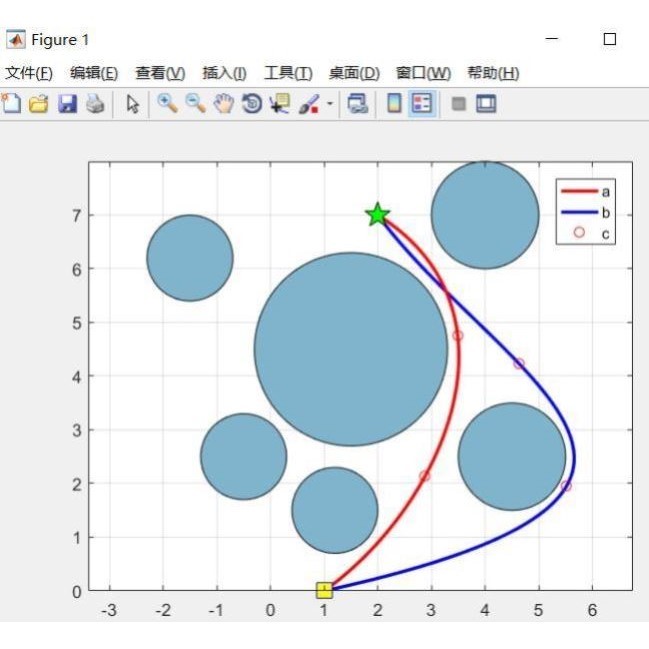Open the 工具(T) menu
Screen dimensions: 649x649
point(288,73)
